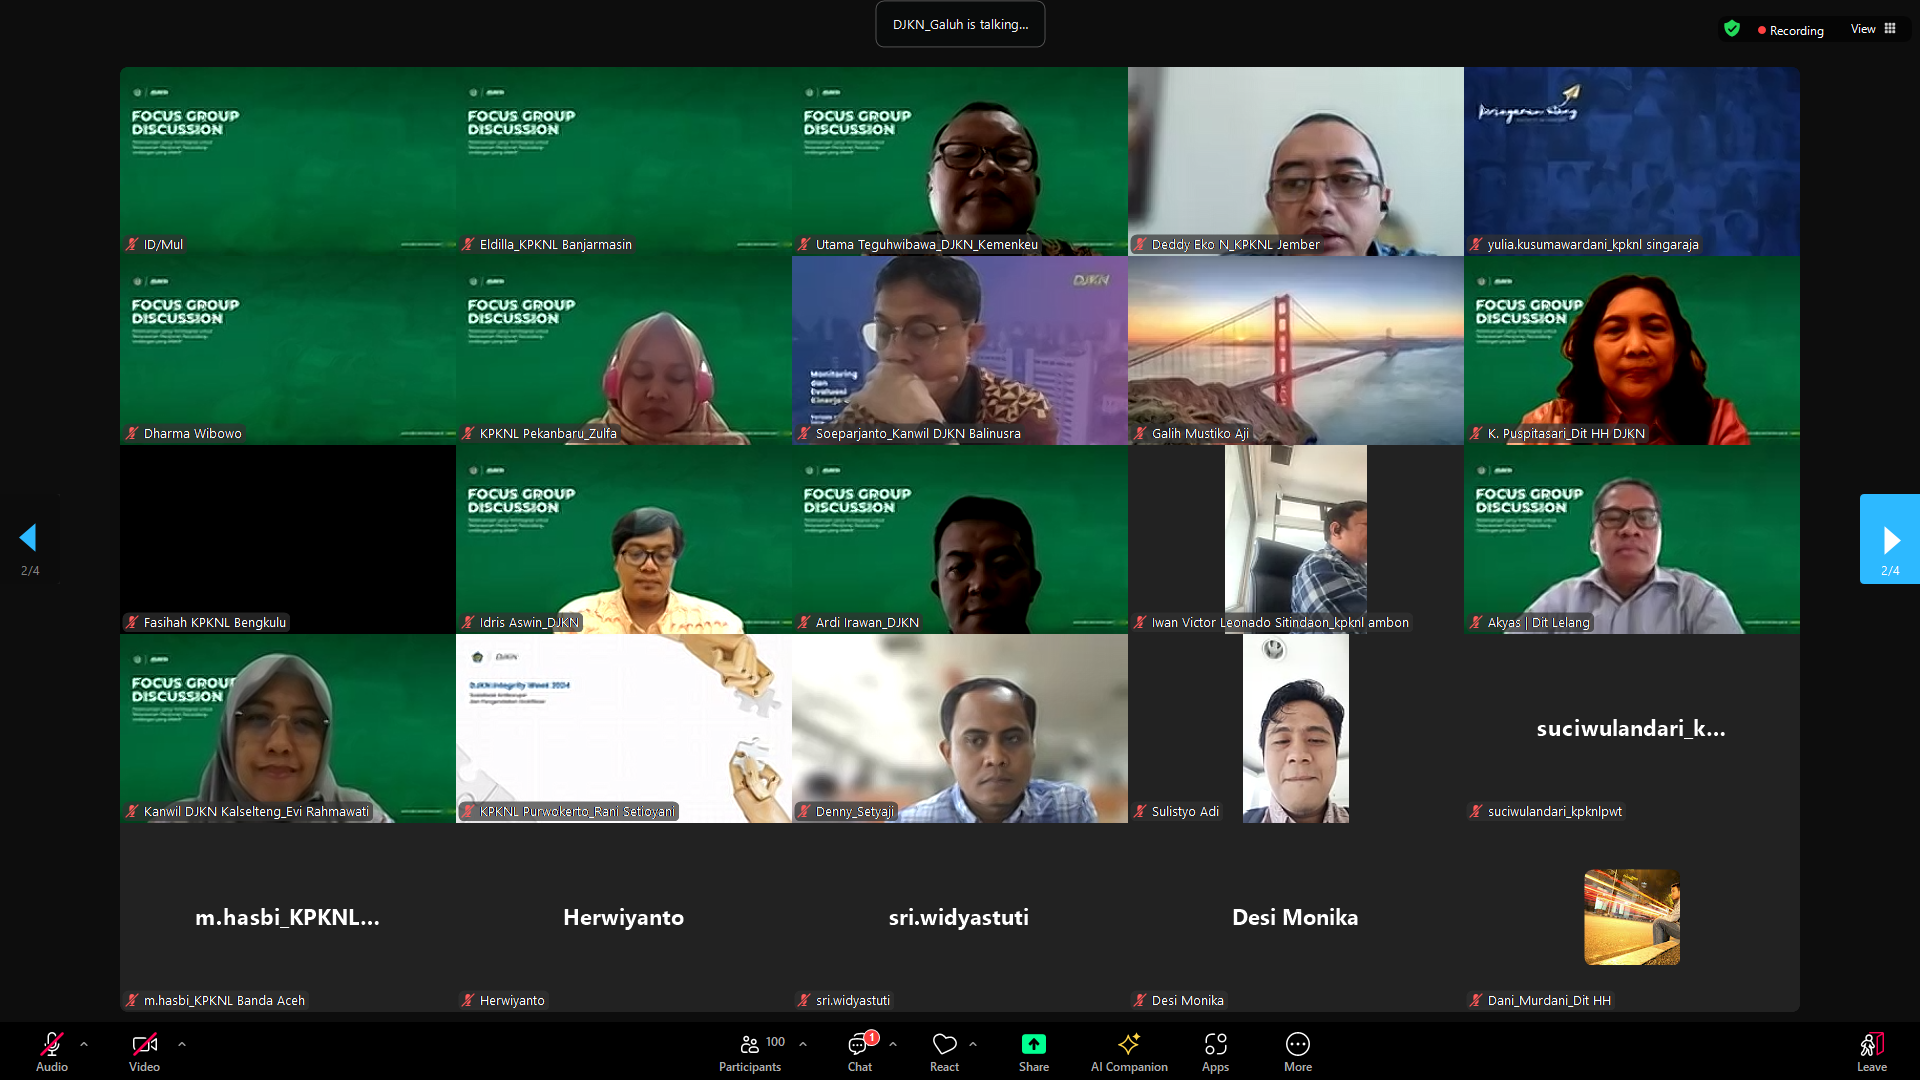Expand the caret beside Participants
Screen dimensions: 1920x1080
click(x=803, y=1044)
